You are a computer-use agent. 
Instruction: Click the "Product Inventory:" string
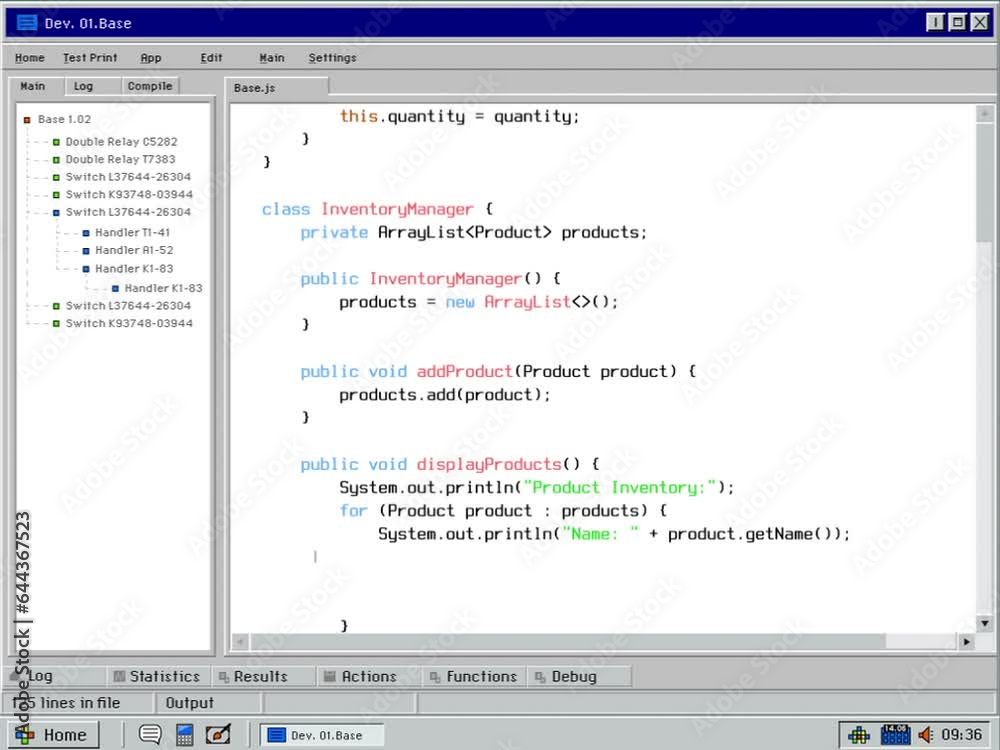[x=620, y=488]
